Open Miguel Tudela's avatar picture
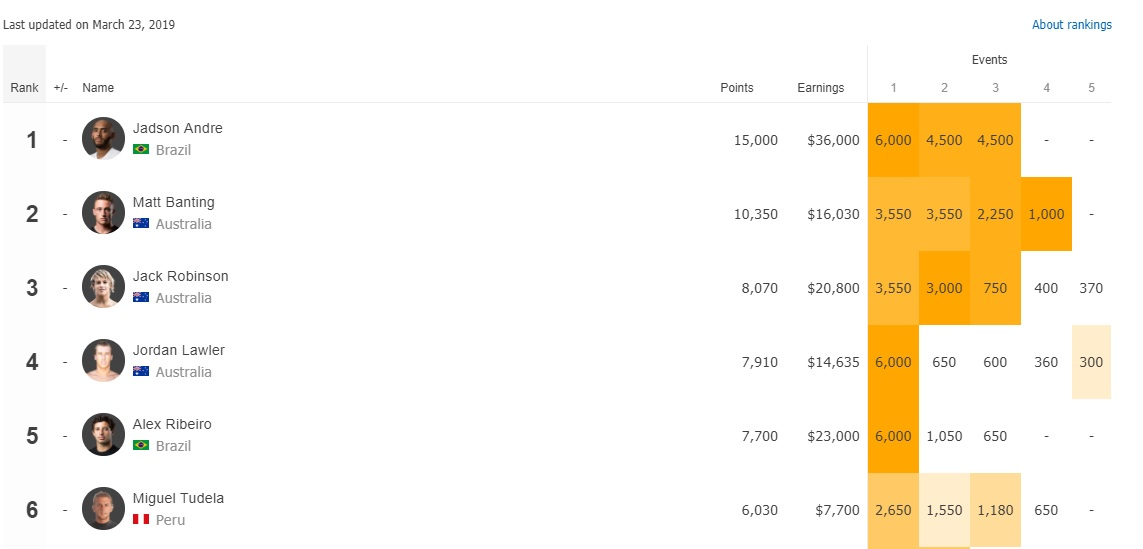Viewport: 1143px width, 549px height. click(x=104, y=509)
